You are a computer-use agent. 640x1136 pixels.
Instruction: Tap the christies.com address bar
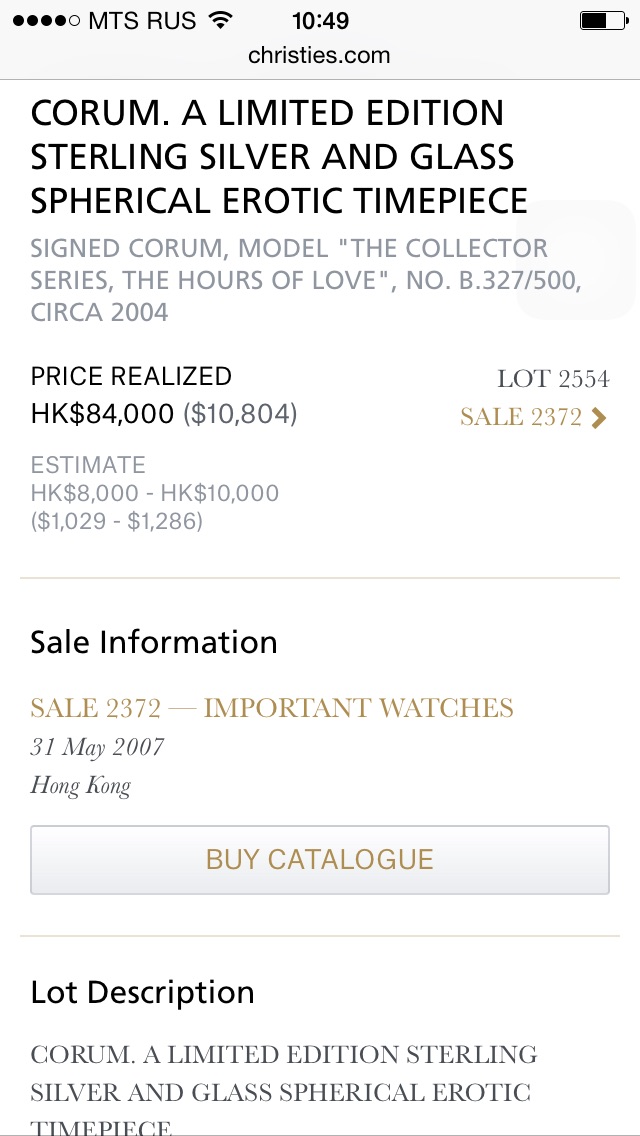point(319,55)
